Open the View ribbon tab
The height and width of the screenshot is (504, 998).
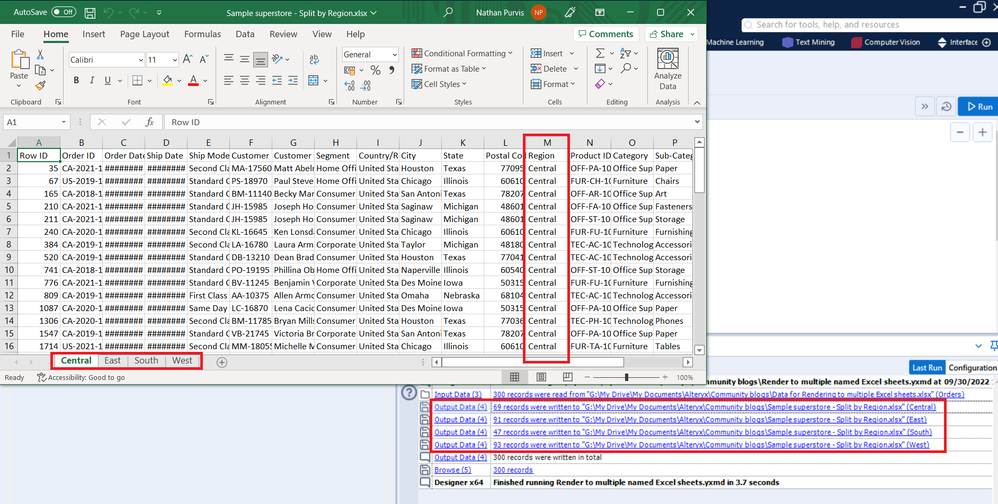tap(322, 34)
